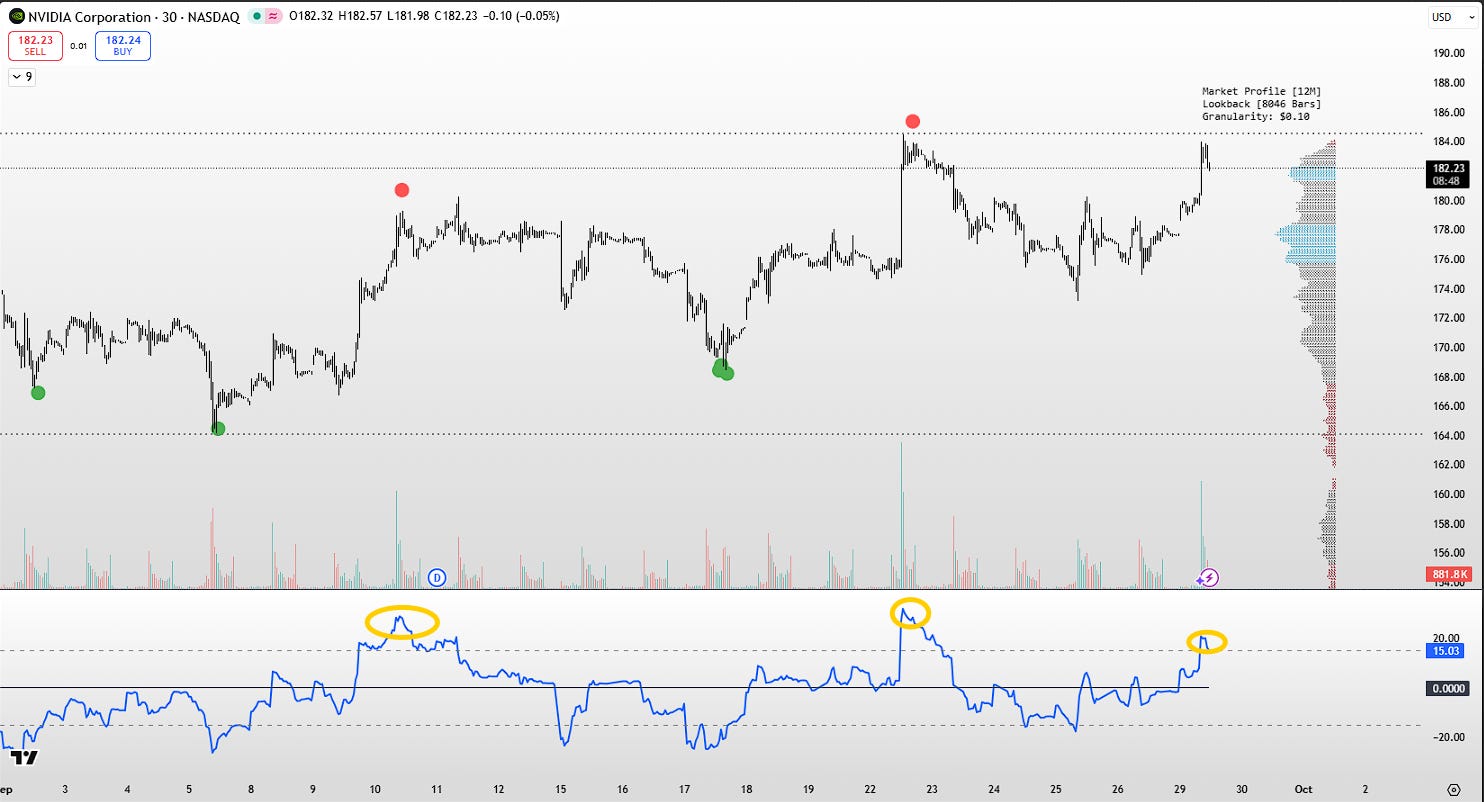
Task: Click the 'Oct' label on the time axis
Action: (x=1304, y=789)
